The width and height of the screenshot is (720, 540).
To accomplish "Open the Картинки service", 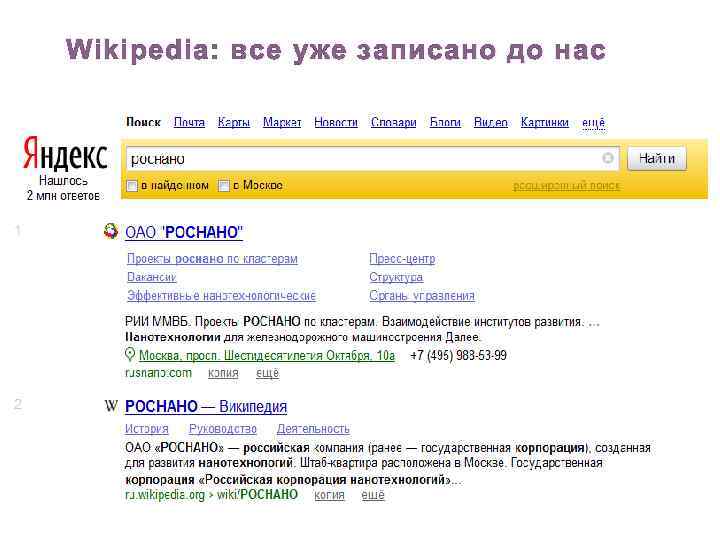I will (x=545, y=123).
